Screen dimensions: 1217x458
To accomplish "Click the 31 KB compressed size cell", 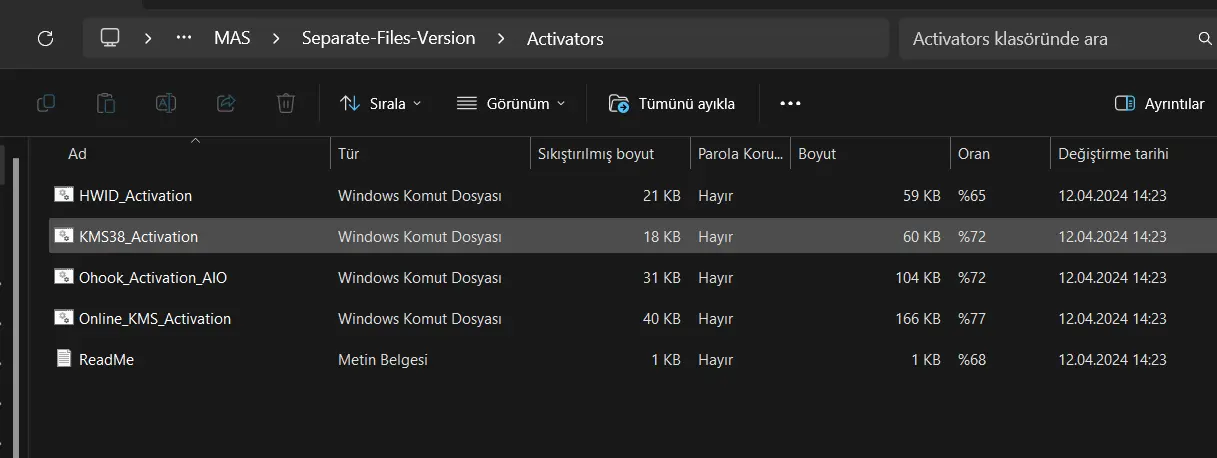I will click(x=662, y=278).
